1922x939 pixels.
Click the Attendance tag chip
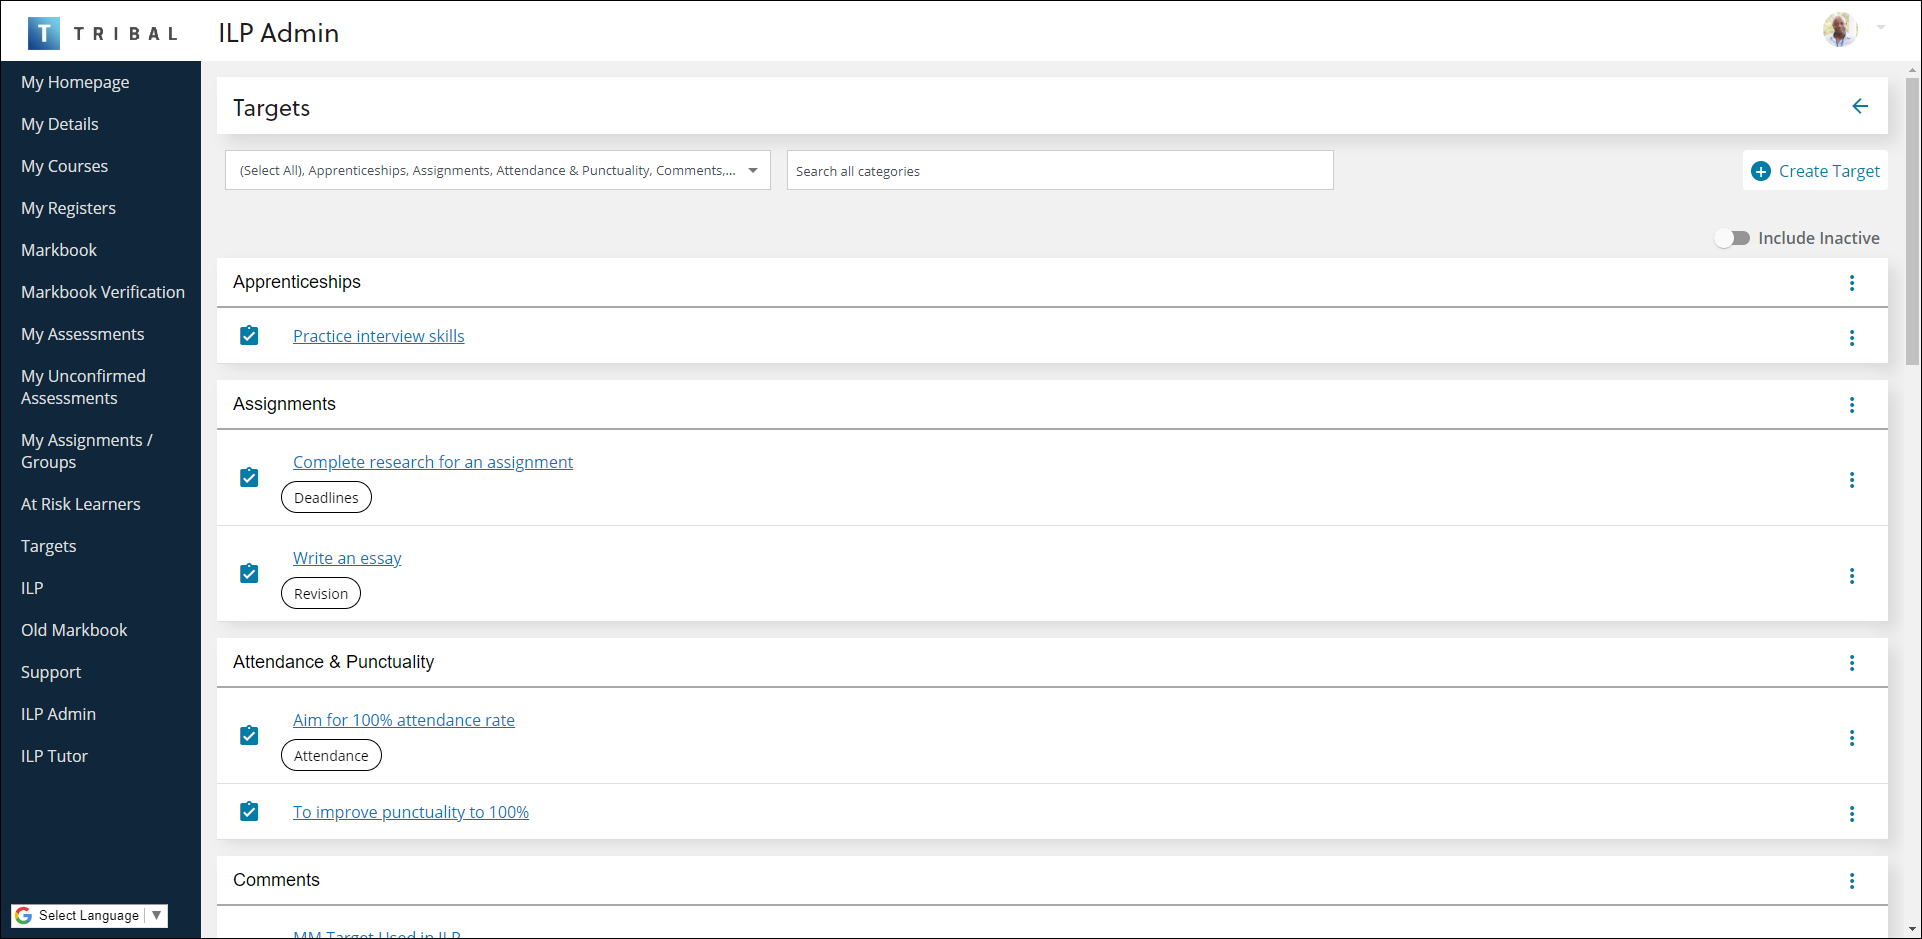(331, 755)
